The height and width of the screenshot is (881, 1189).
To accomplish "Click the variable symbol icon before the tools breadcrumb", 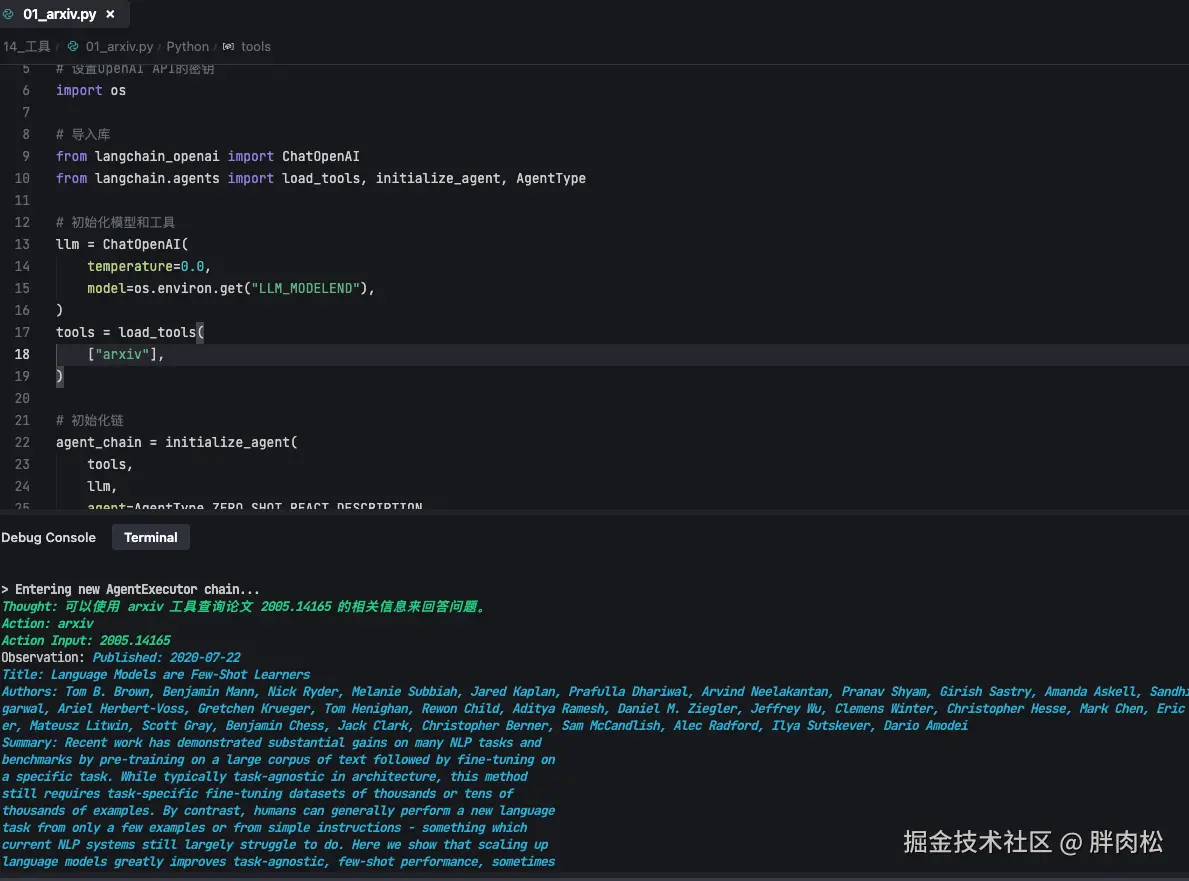I will tap(228, 47).
